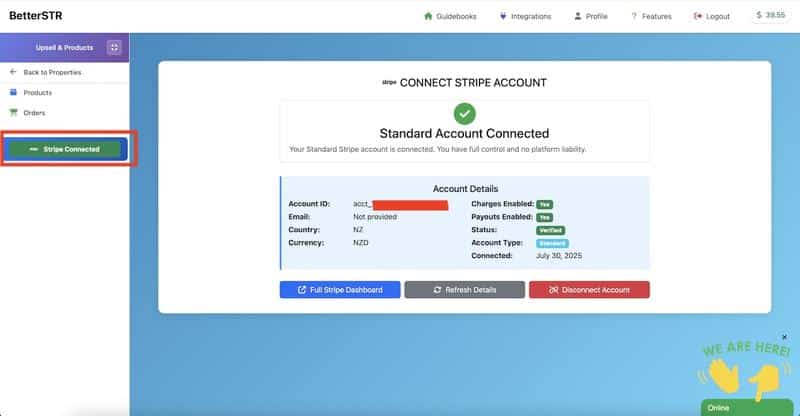Viewport: 800px width, 416px height.
Task: Click the Products box icon in sidebar
Action: pyautogui.click(x=13, y=92)
